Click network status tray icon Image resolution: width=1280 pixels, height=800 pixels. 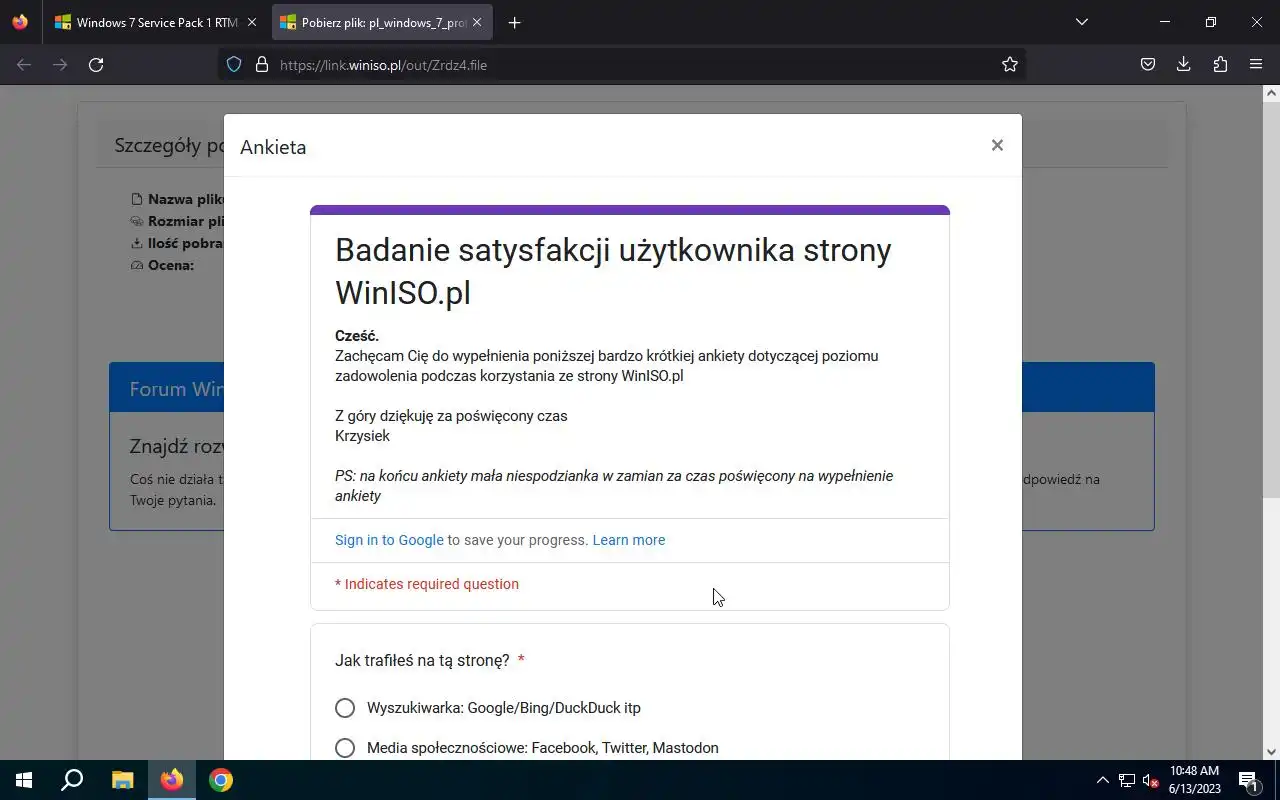click(1127, 780)
